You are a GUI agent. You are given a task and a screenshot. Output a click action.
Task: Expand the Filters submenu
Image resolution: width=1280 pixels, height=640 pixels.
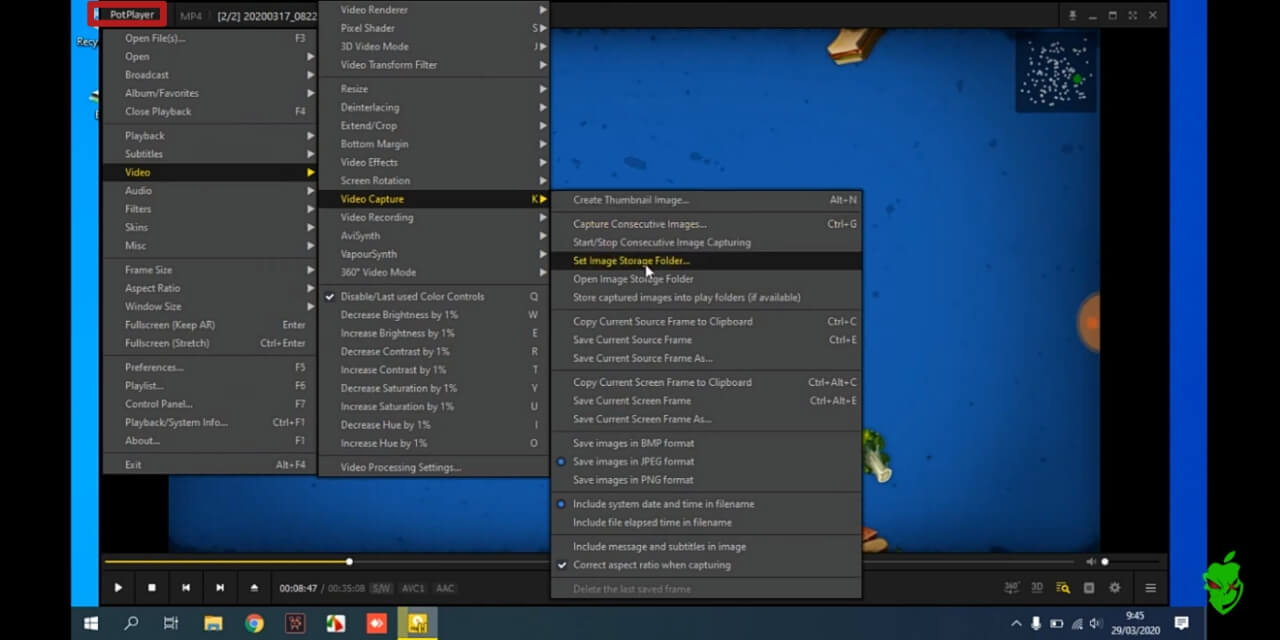210,209
